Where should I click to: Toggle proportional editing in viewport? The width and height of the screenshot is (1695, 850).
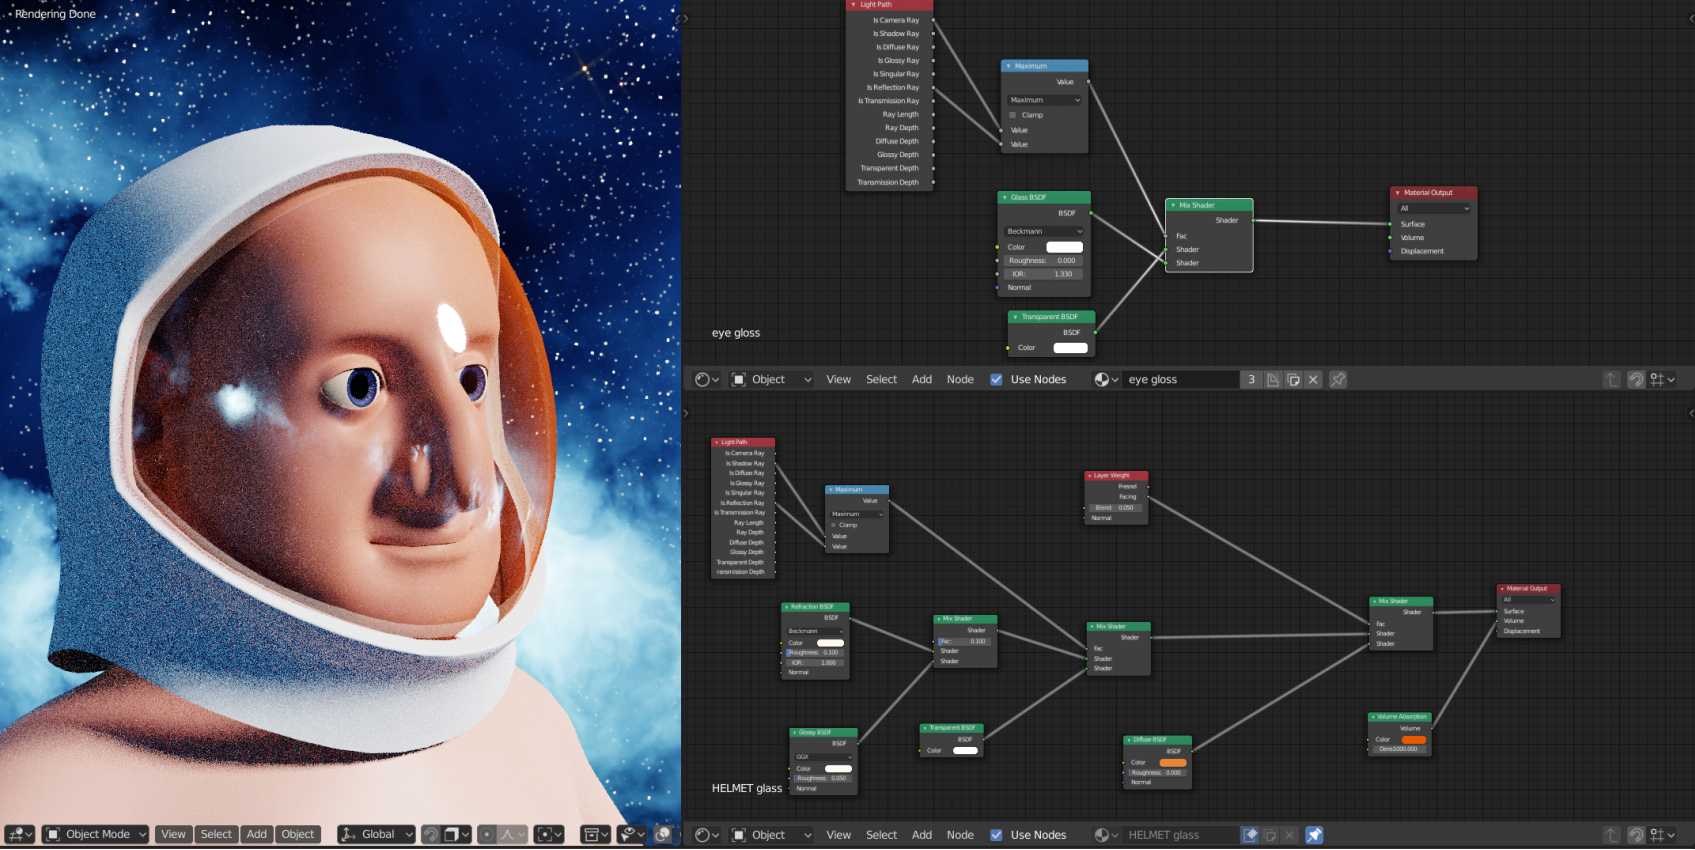[487, 834]
